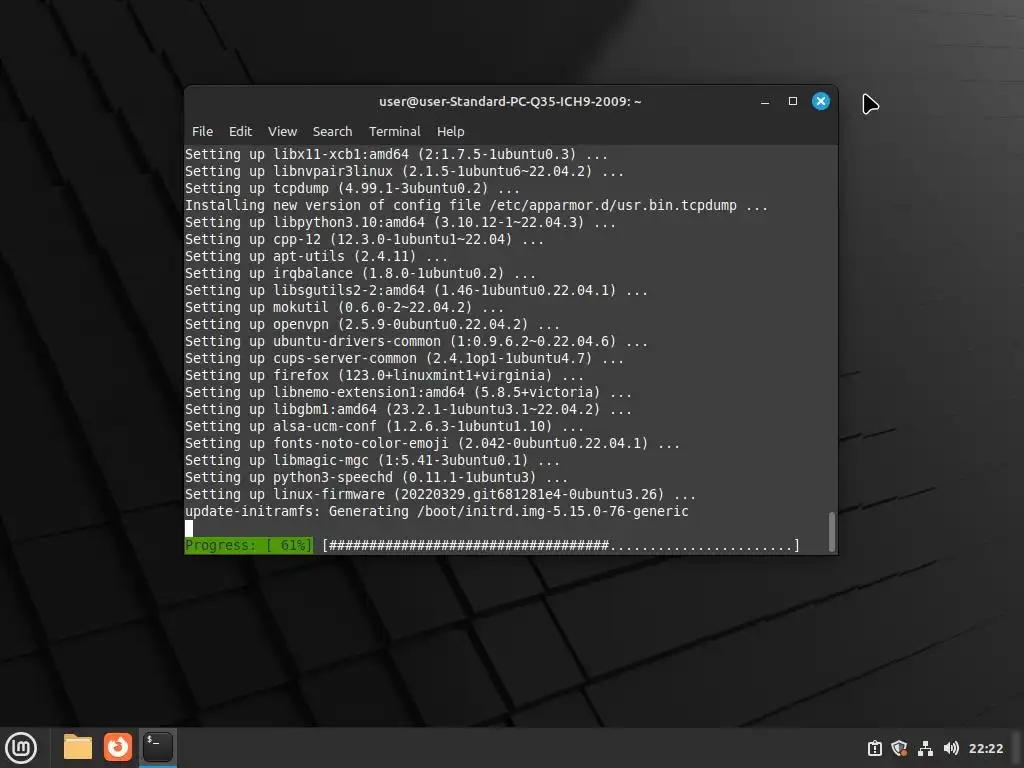
Task: Click the 'Setting up alsa-ucm-conf' line
Action: click(384, 426)
